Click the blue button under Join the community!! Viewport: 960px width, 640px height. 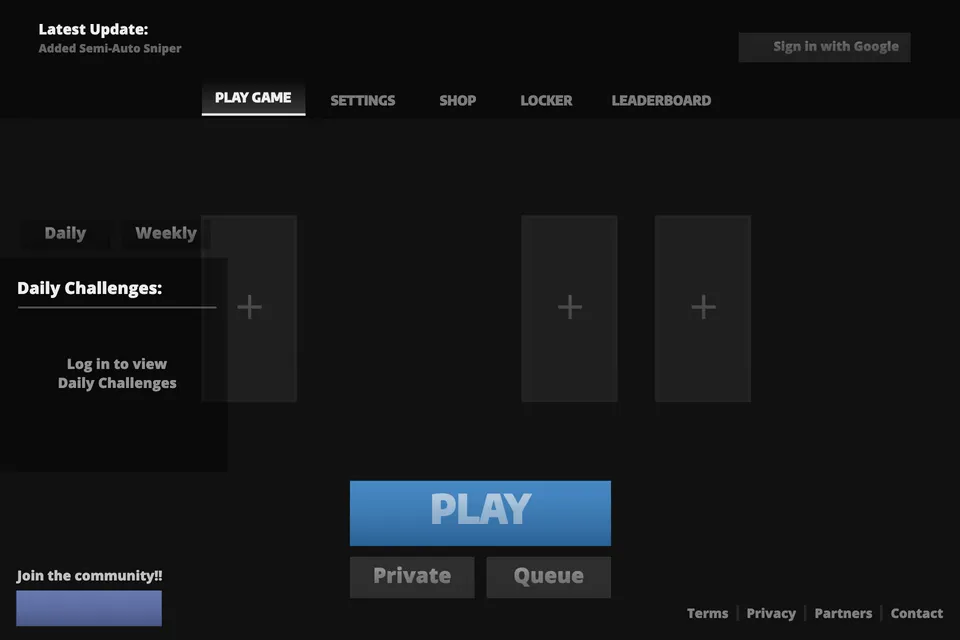point(89,608)
